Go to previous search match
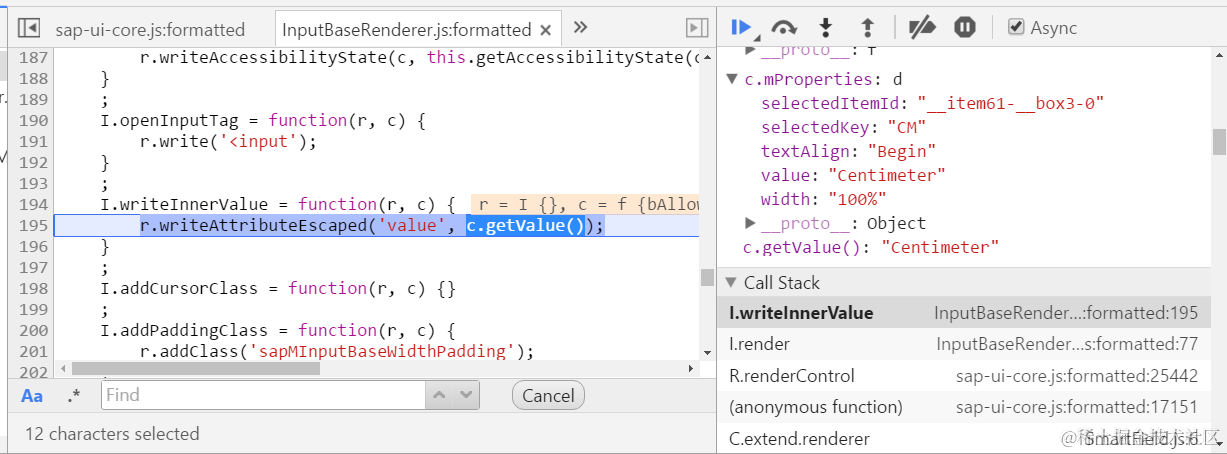Screen dimensions: 1227x454 (440, 395)
